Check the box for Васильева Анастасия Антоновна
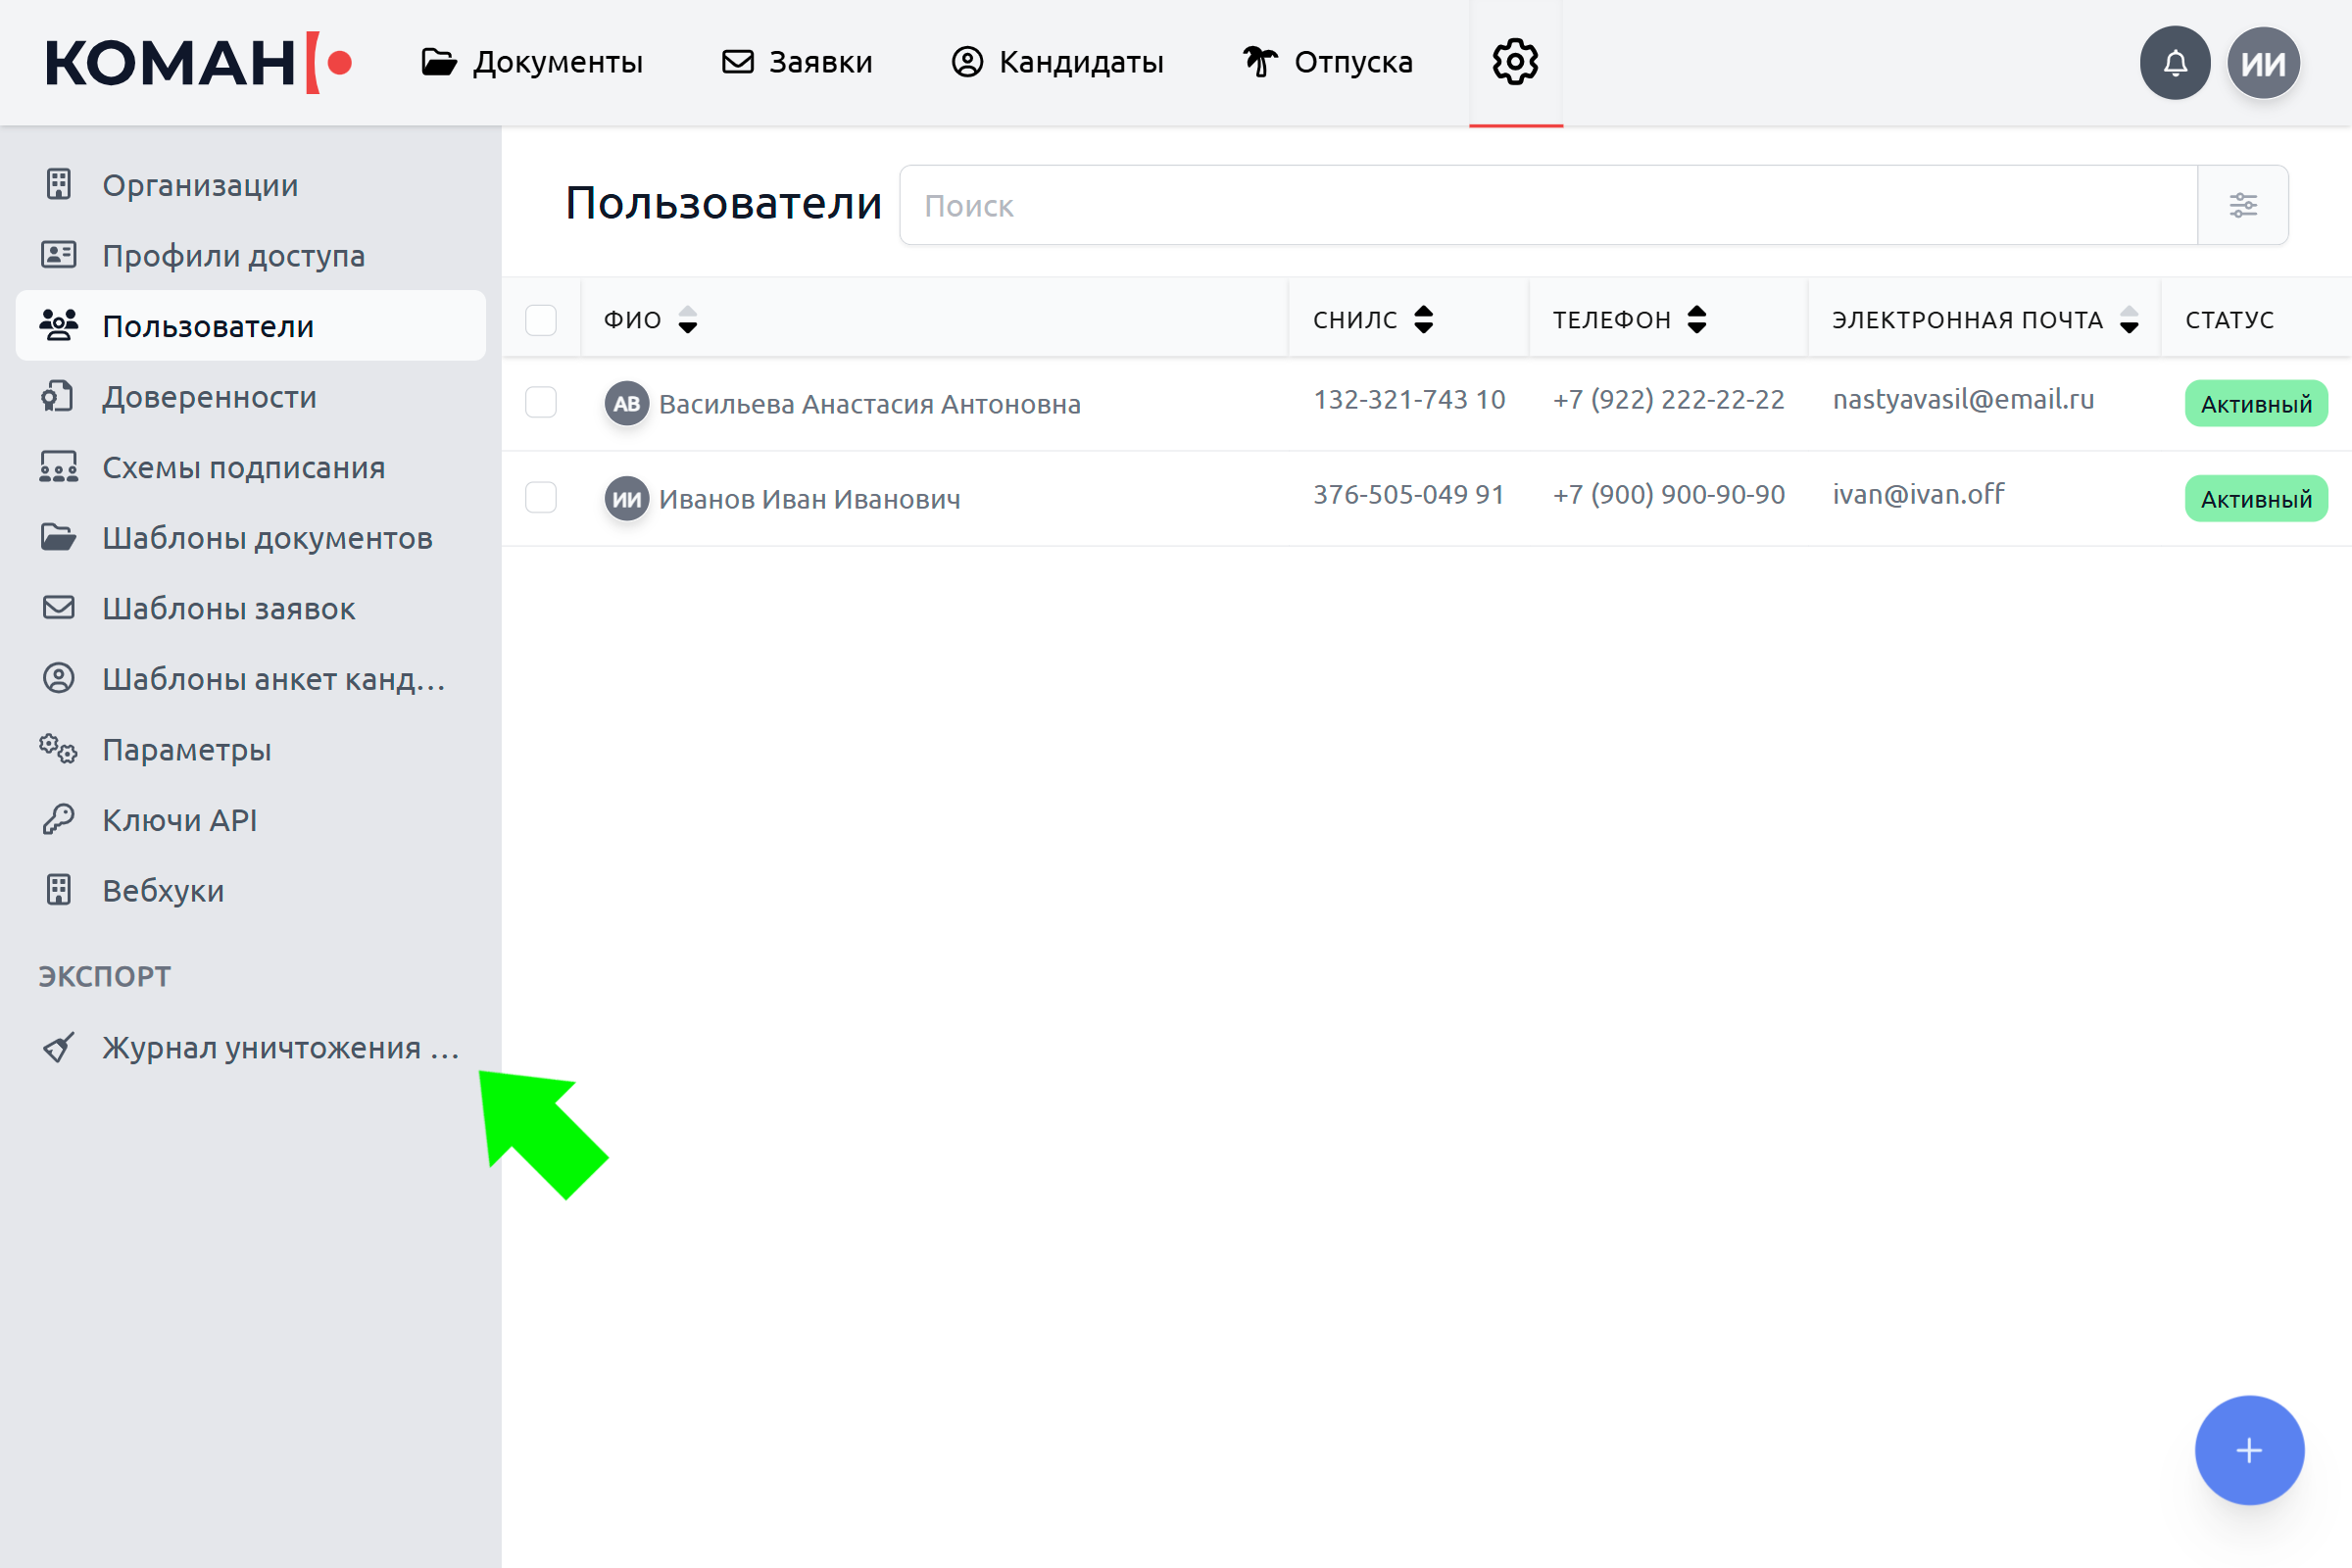2352x1568 pixels. 541,402
